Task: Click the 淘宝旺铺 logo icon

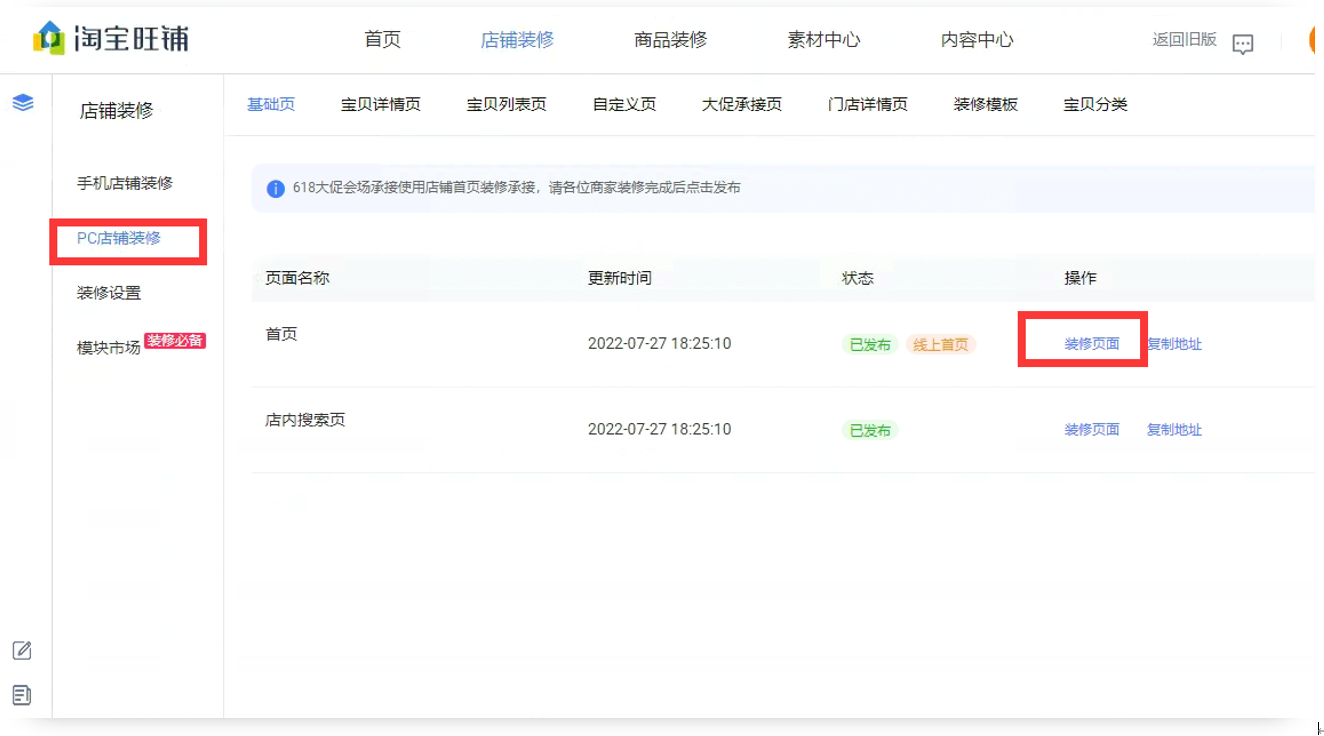Action: (x=48, y=38)
